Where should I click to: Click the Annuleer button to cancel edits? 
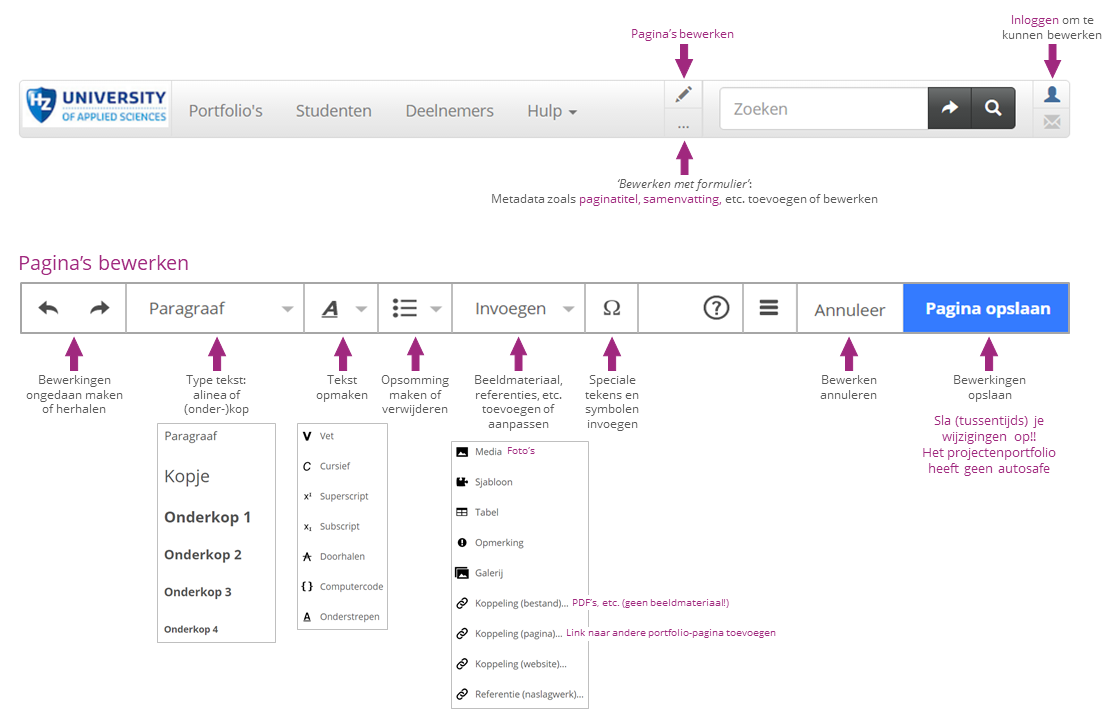pos(849,308)
